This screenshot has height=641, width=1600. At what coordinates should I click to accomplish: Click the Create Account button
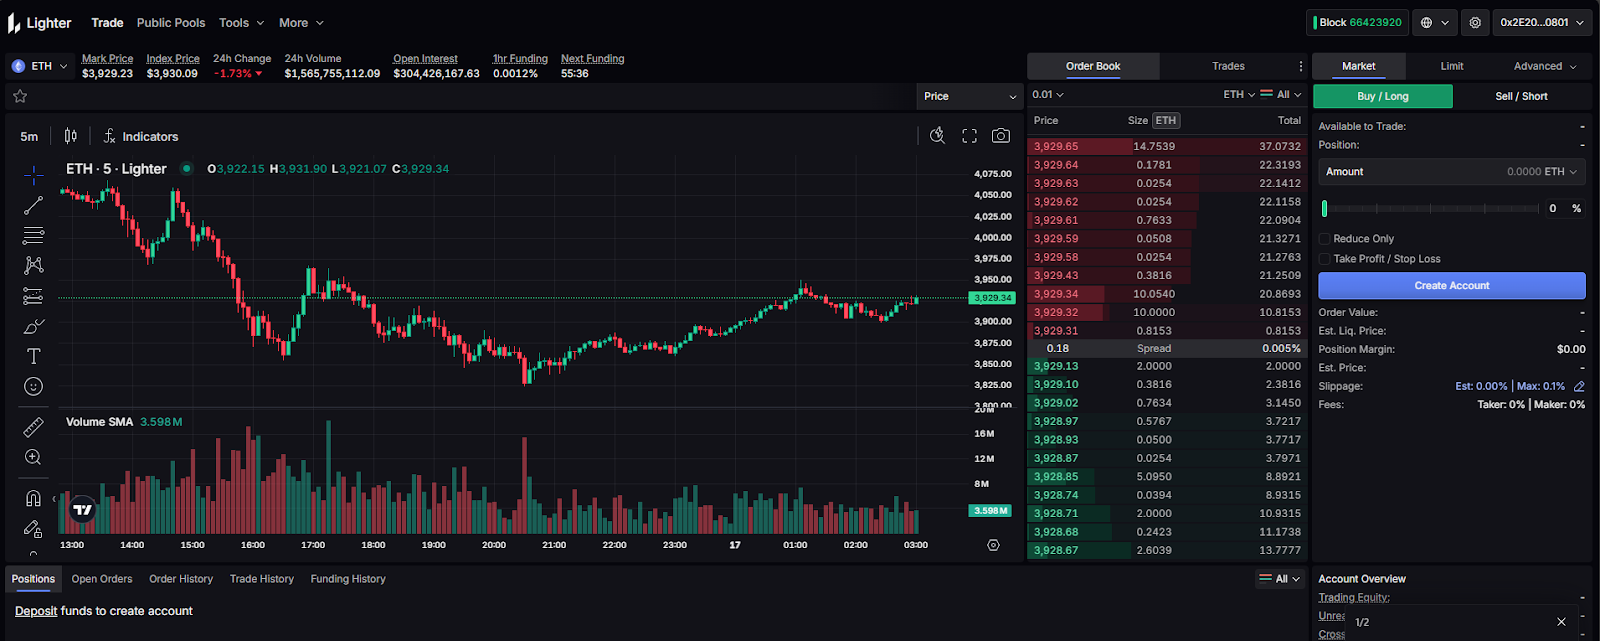1451,286
